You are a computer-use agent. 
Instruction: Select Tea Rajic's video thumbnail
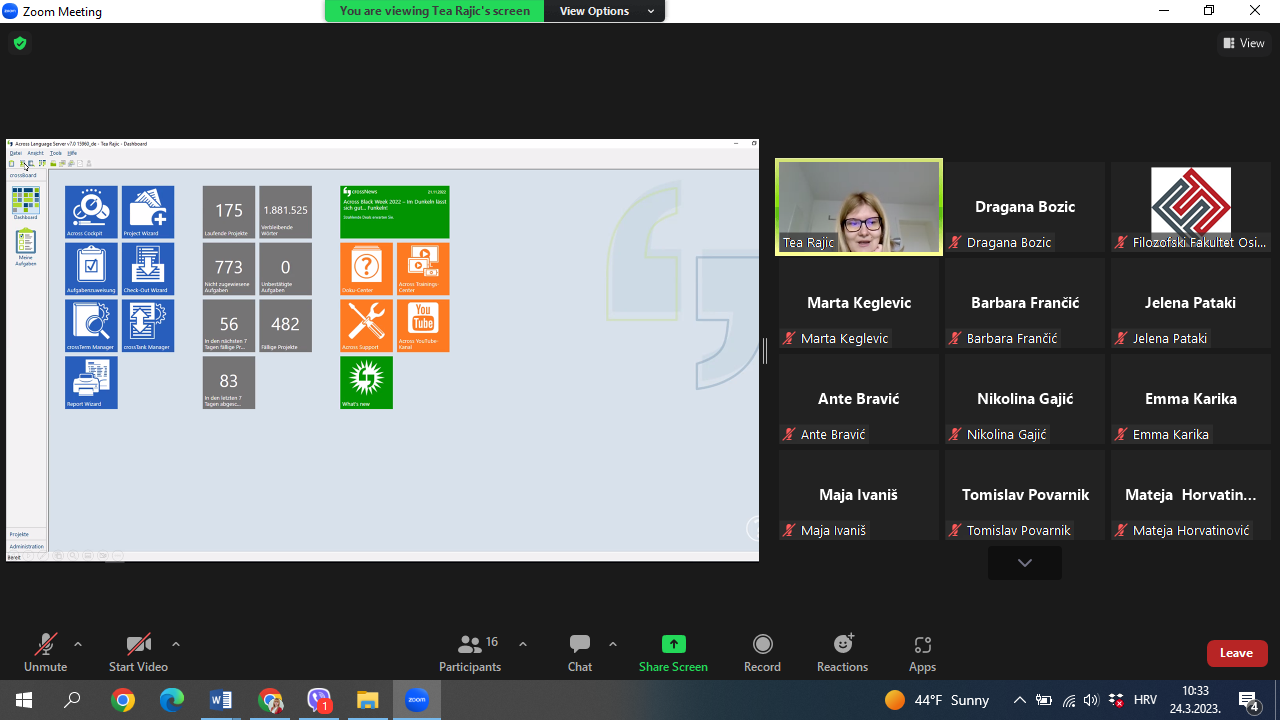click(859, 207)
